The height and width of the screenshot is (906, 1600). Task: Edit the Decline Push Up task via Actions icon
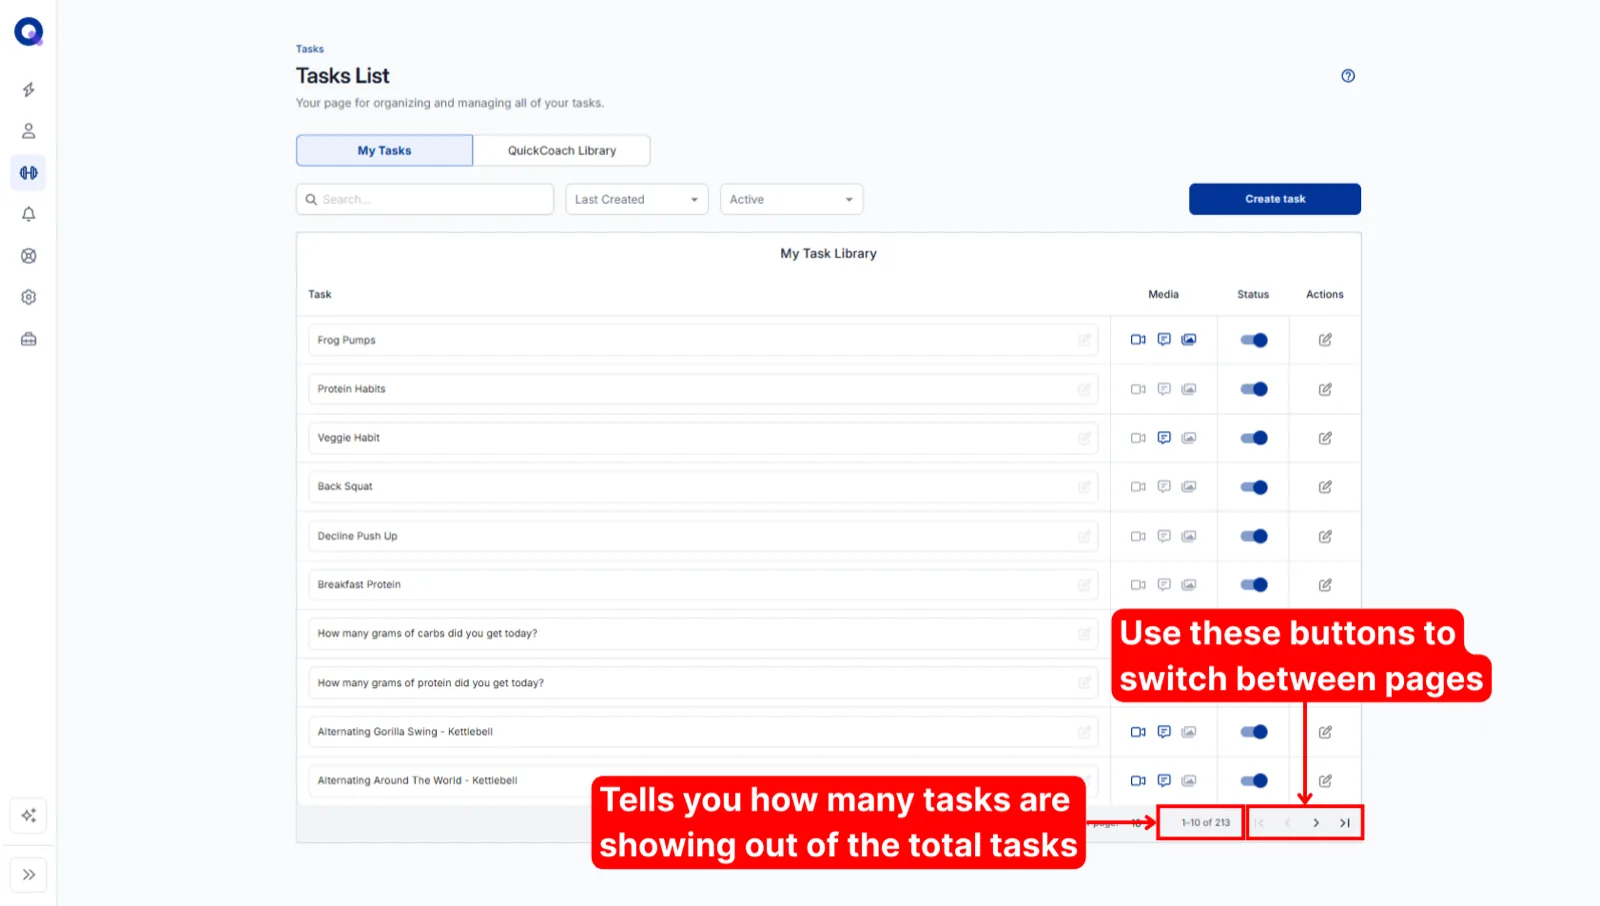point(1325,536)
